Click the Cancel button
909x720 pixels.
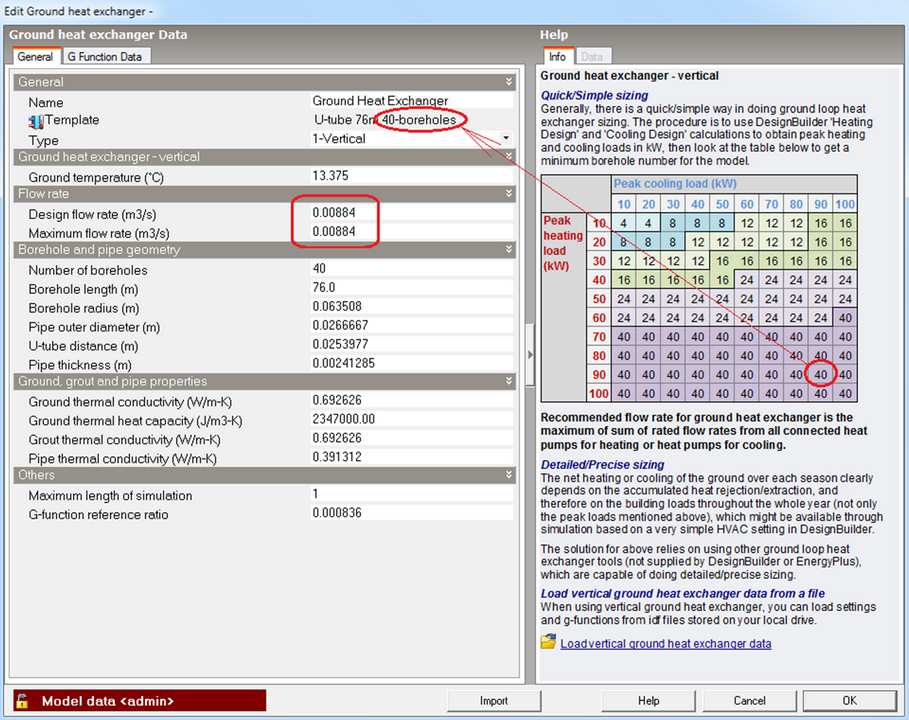point(749,701)
